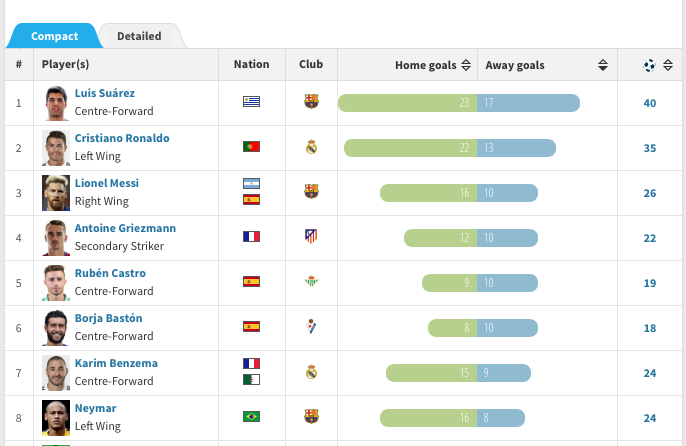Viewport: 686px width, 446px height.
Task: Click Karim Benzema name link
Action: tap(116, 363)
